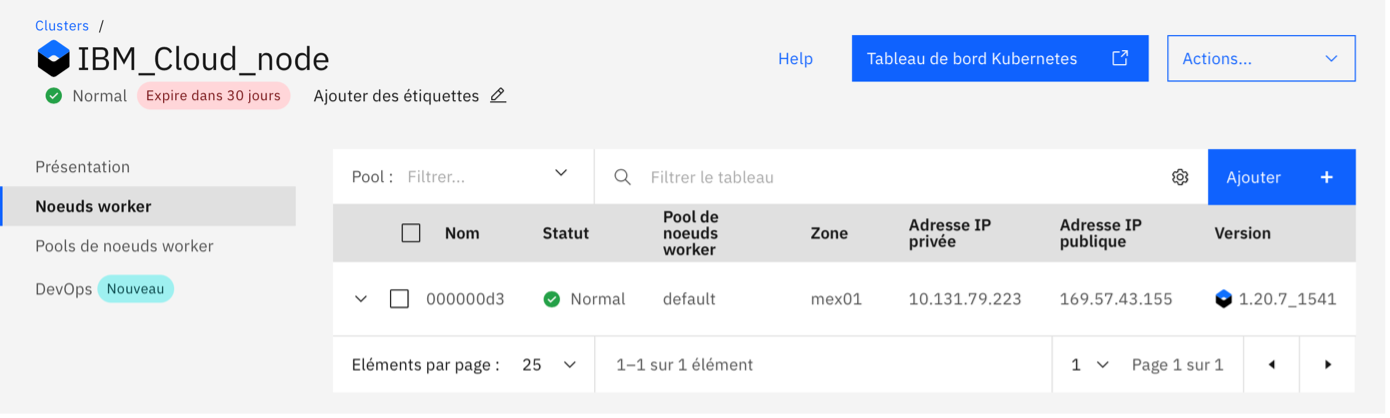
Task: Go to next page arrow
Action: point(1328,365)
